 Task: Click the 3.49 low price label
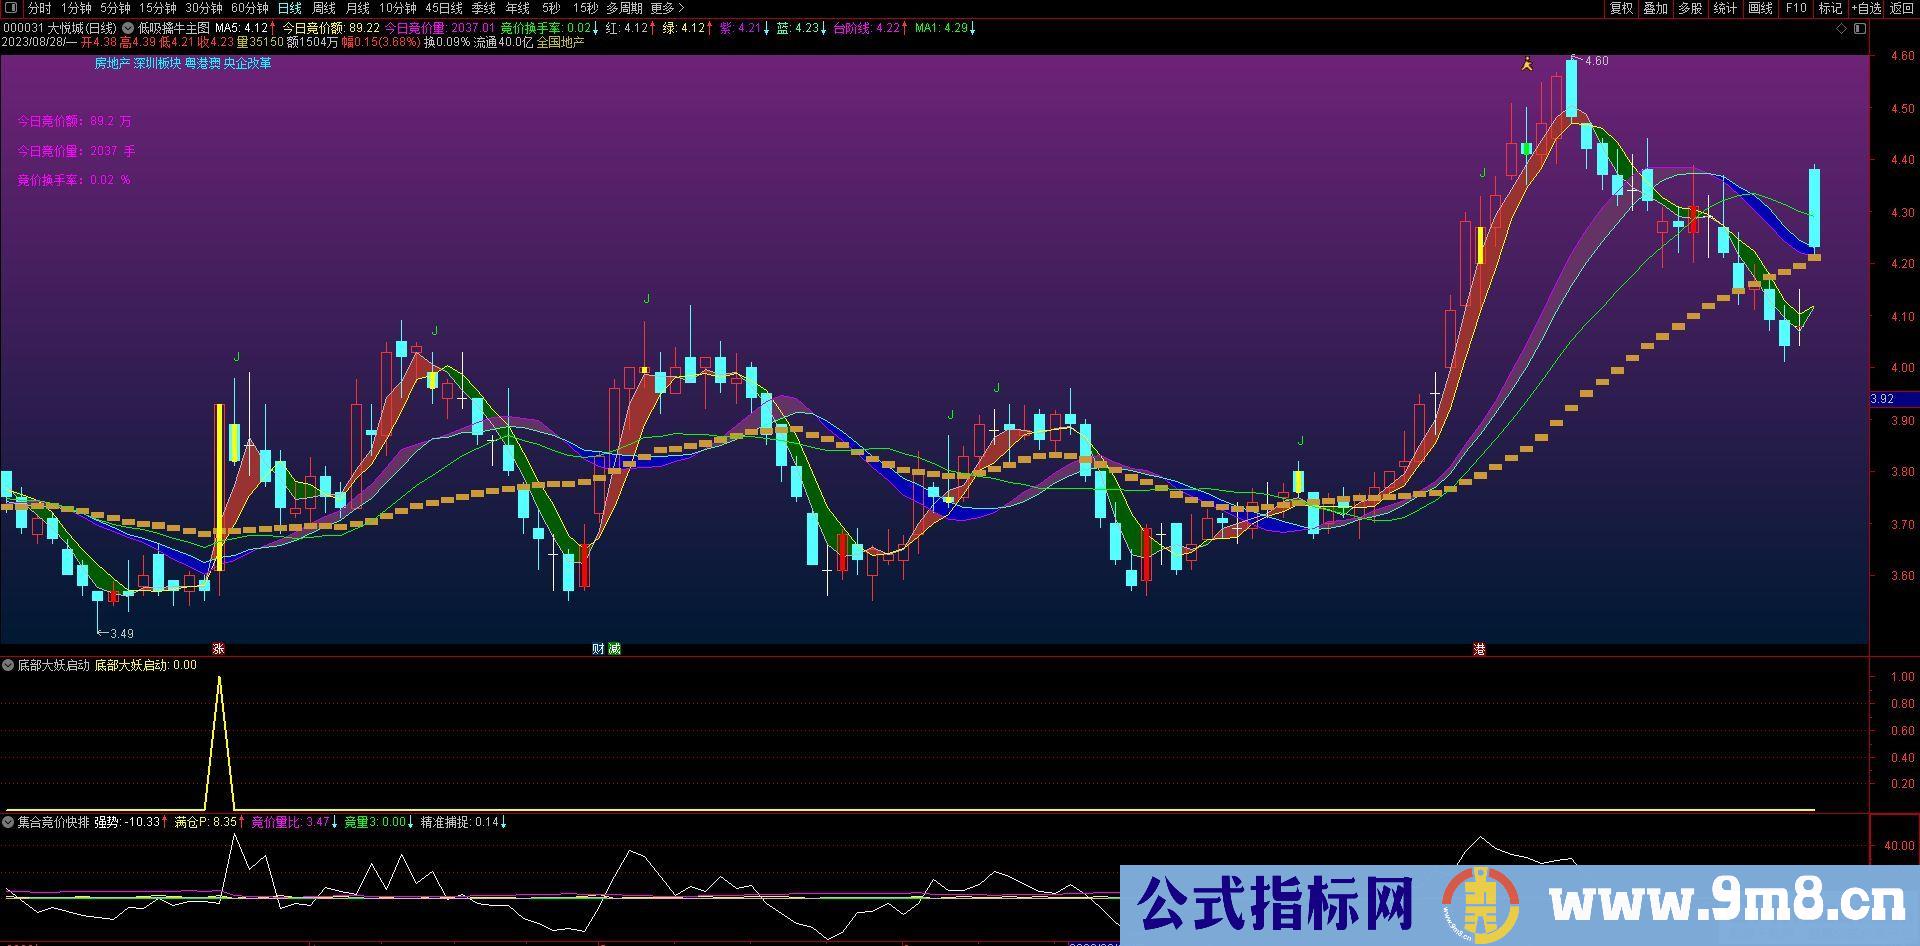(x=121, y=633)
